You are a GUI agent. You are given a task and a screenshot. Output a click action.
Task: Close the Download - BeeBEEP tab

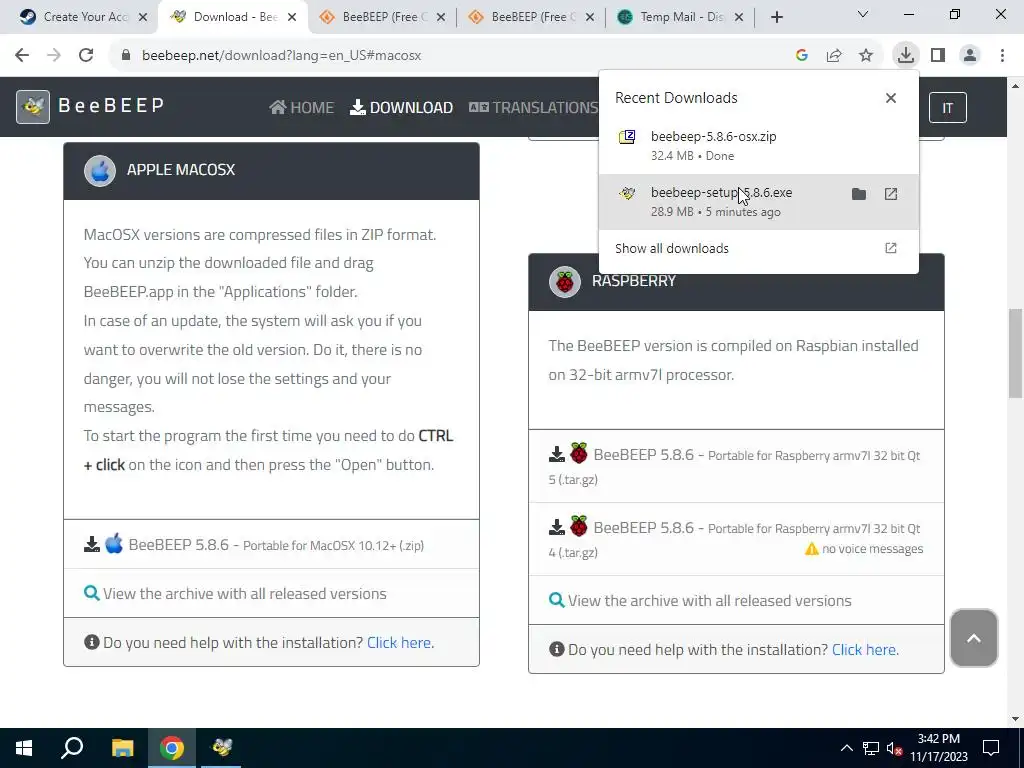[x=292, y=17]
